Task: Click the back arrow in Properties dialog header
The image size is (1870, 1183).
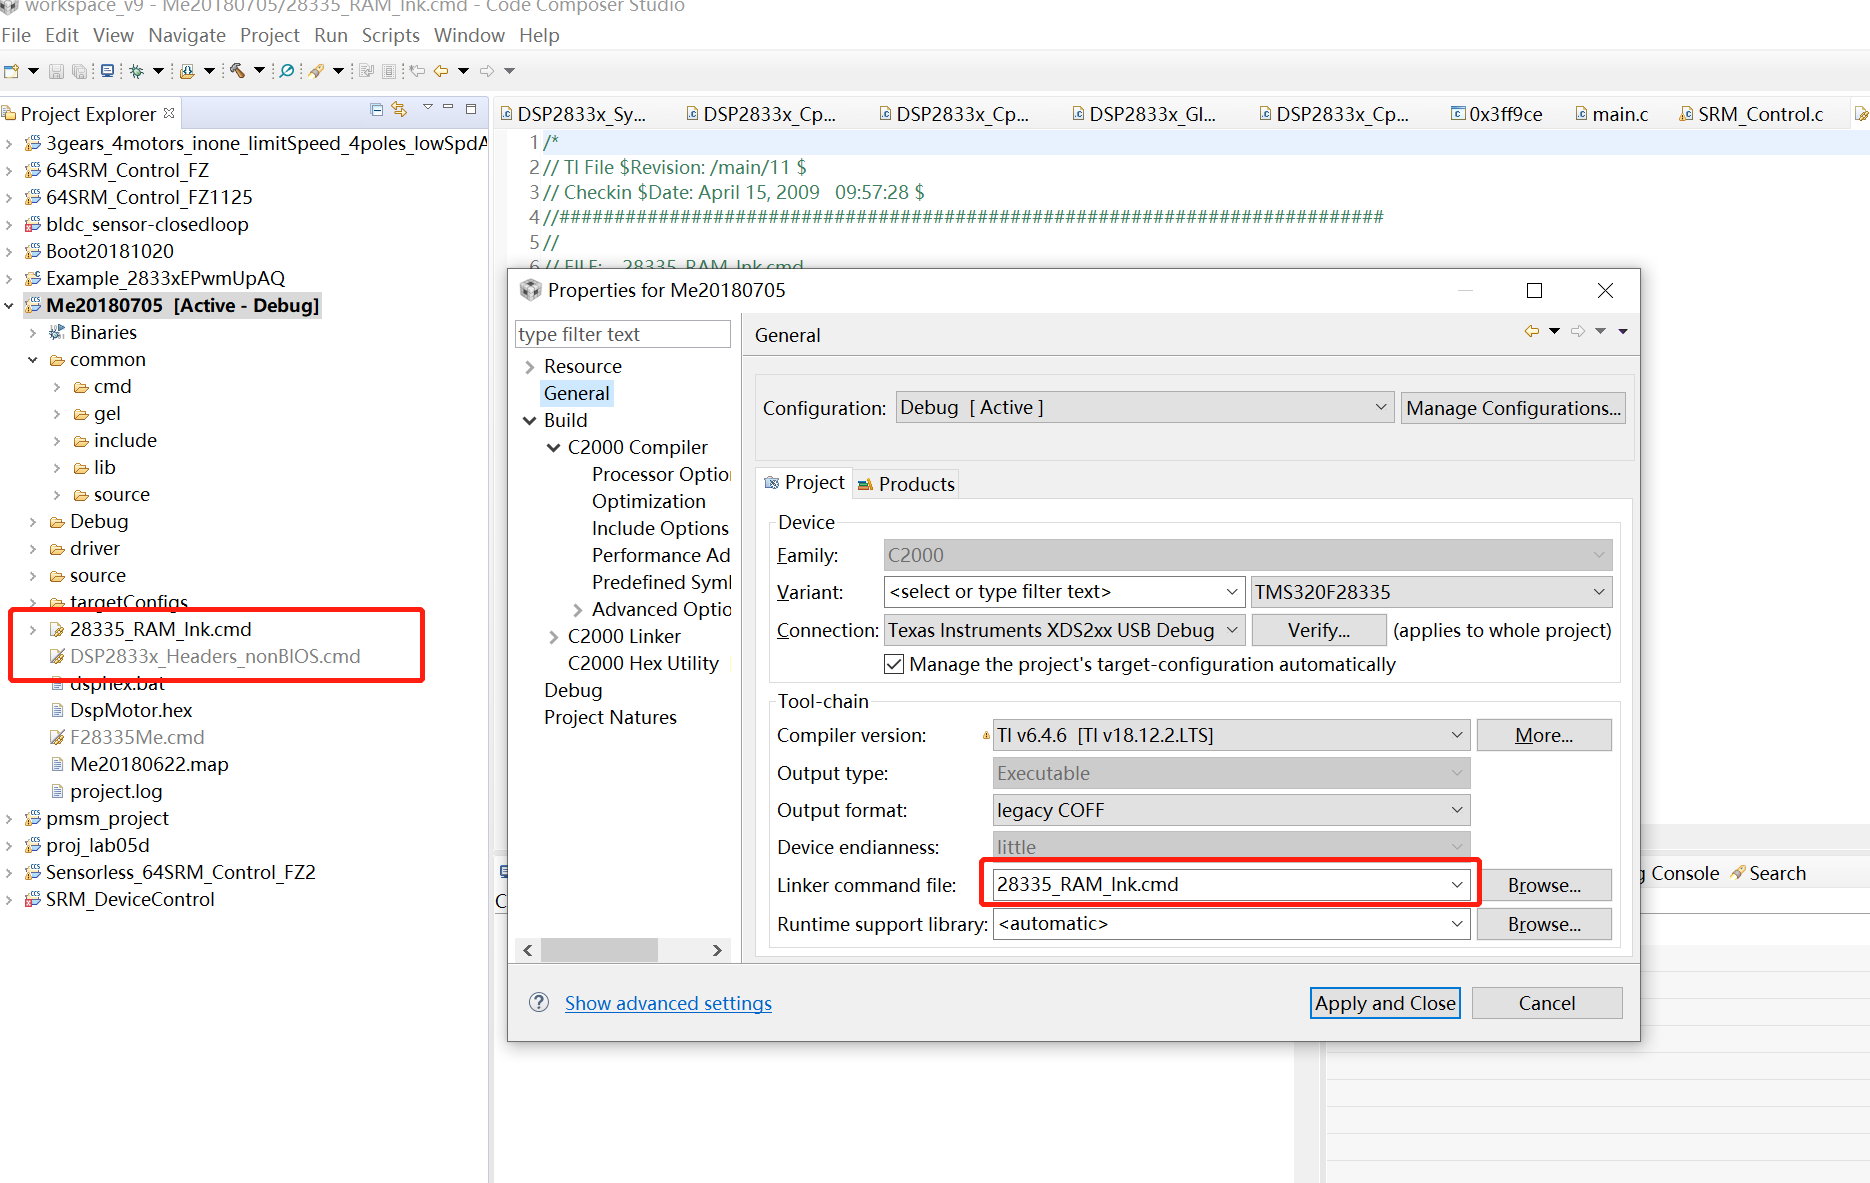Action: [x=1531, y=332]
